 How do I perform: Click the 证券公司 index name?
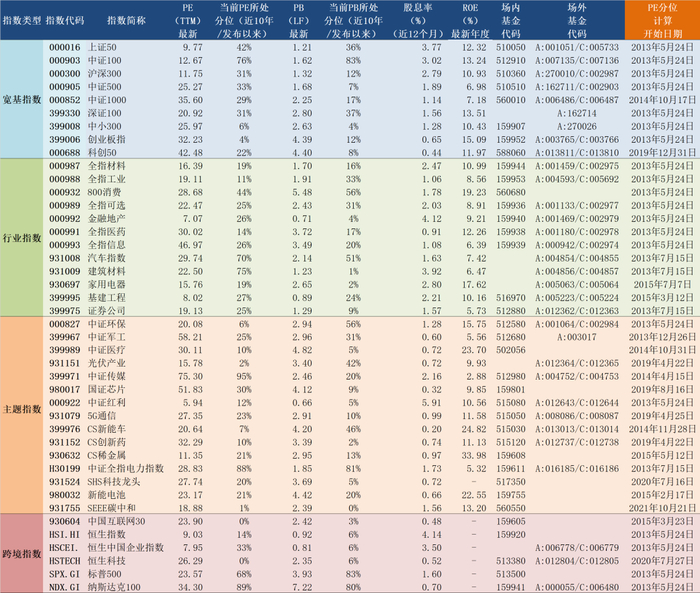[107, 311]
